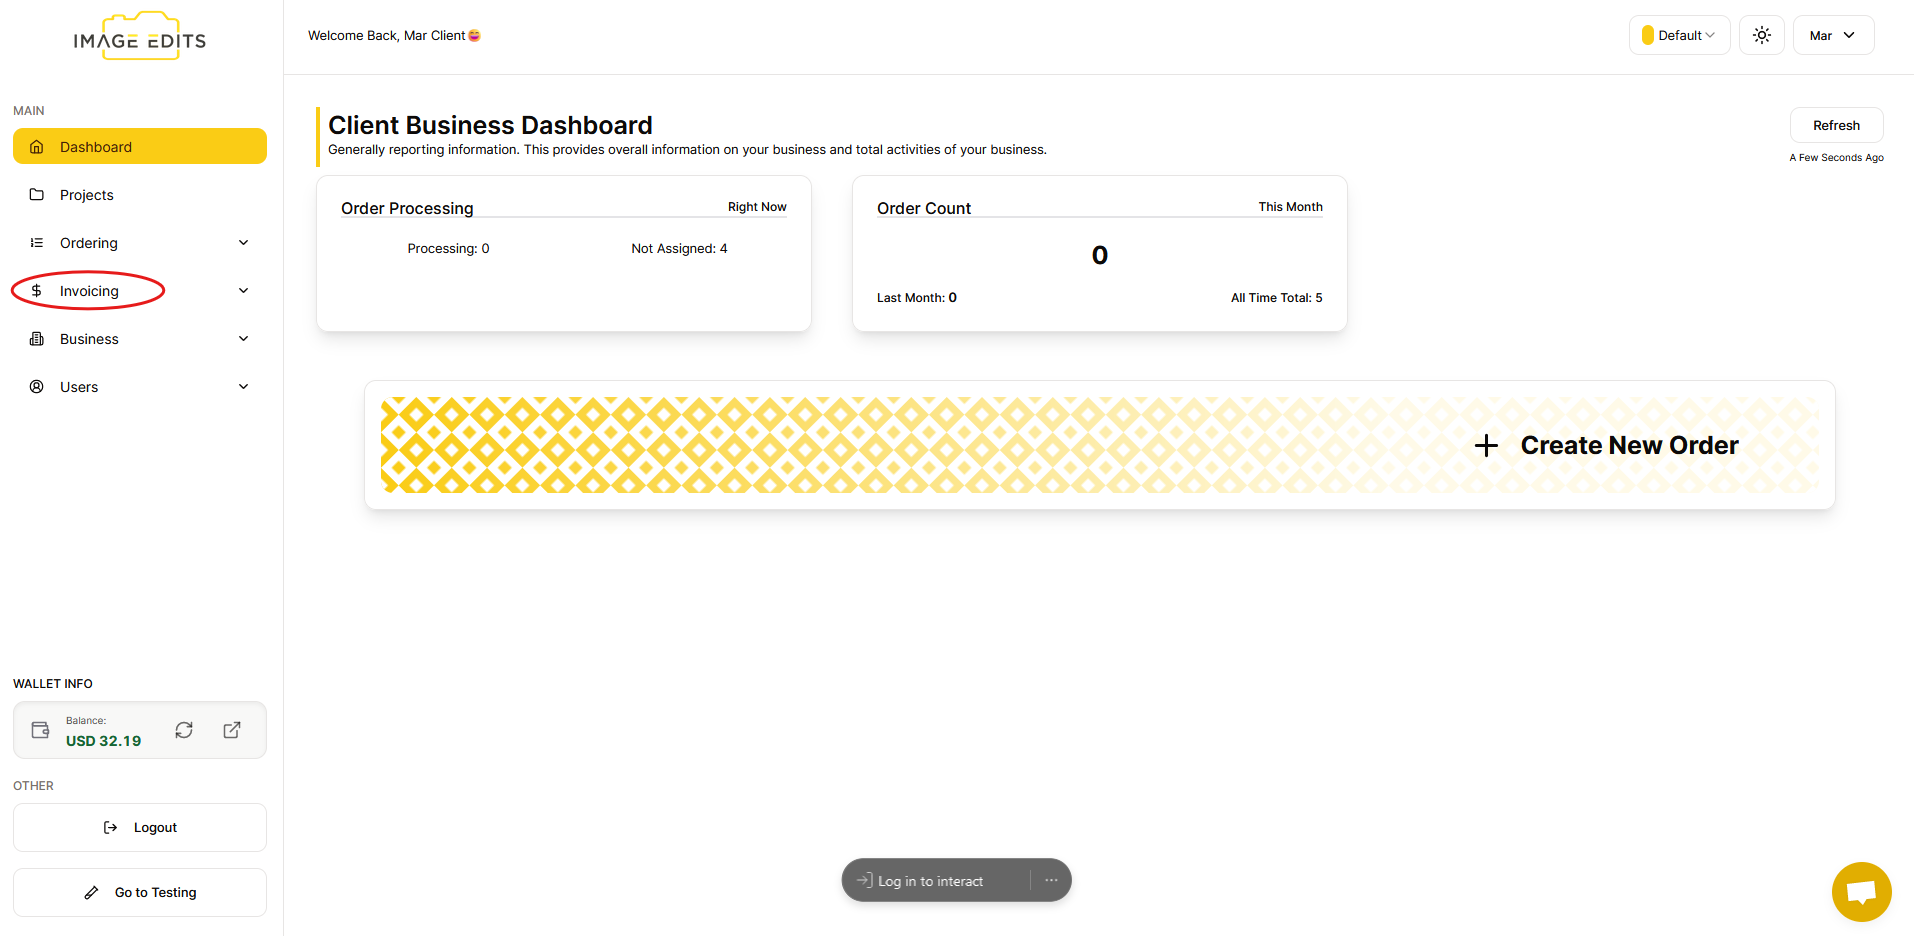Expand the Users submenu chevron
Viewport: 1914px width, 936px height.
tap(243, 387)
